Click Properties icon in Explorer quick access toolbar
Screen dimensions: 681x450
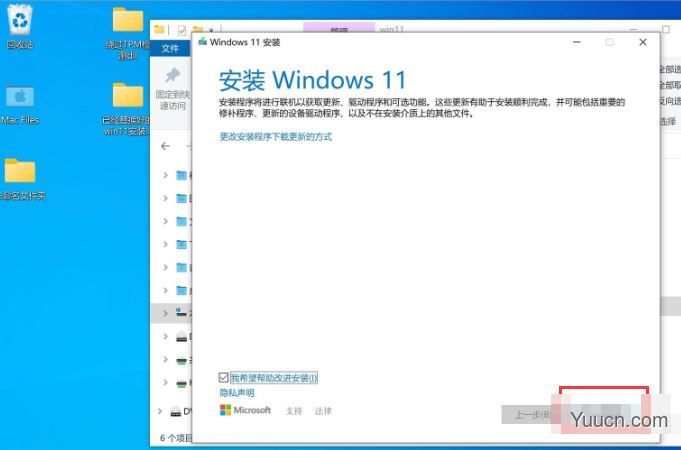[x=182, y=30]
